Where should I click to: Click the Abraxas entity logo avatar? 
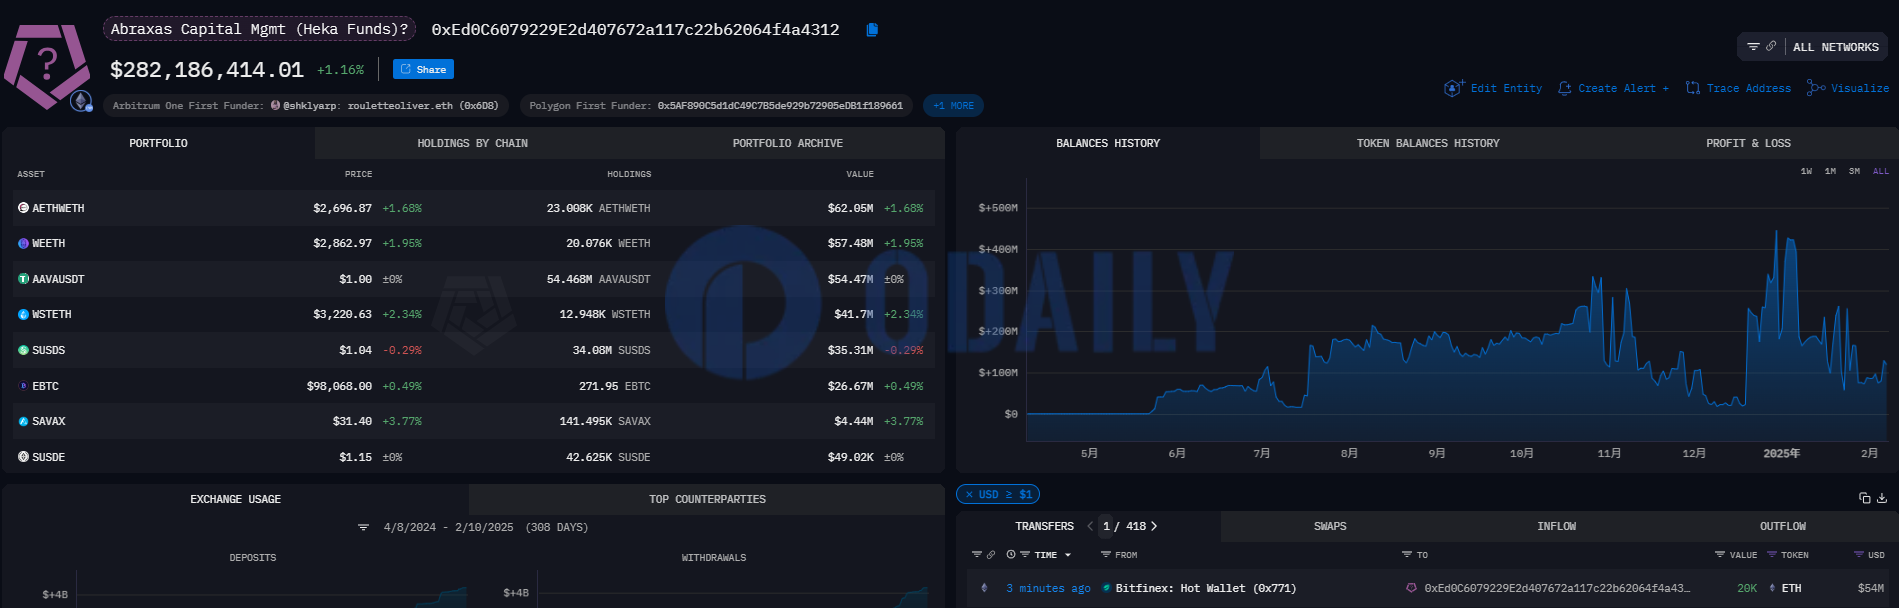point(47,65)
